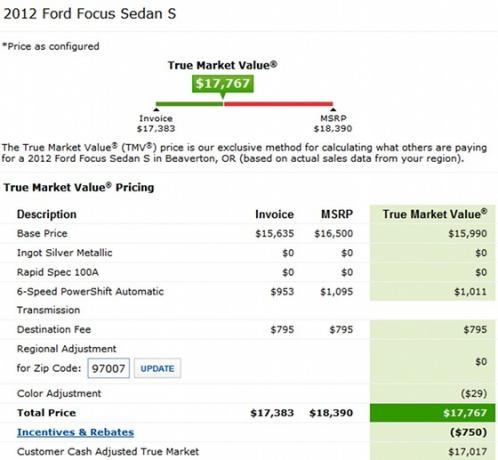The image size is (498, 460).
Task: Click the Base Price row label
Action: point(42,233)
